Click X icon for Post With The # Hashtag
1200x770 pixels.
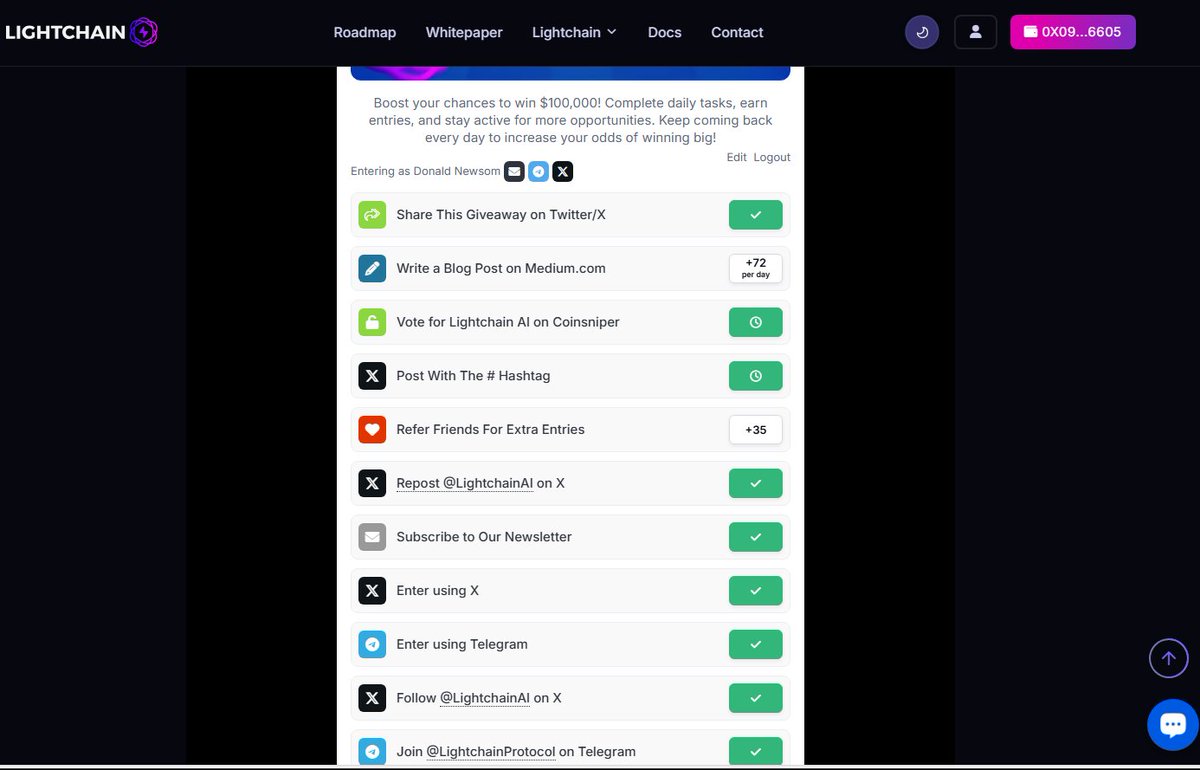(x=372, y=376)
